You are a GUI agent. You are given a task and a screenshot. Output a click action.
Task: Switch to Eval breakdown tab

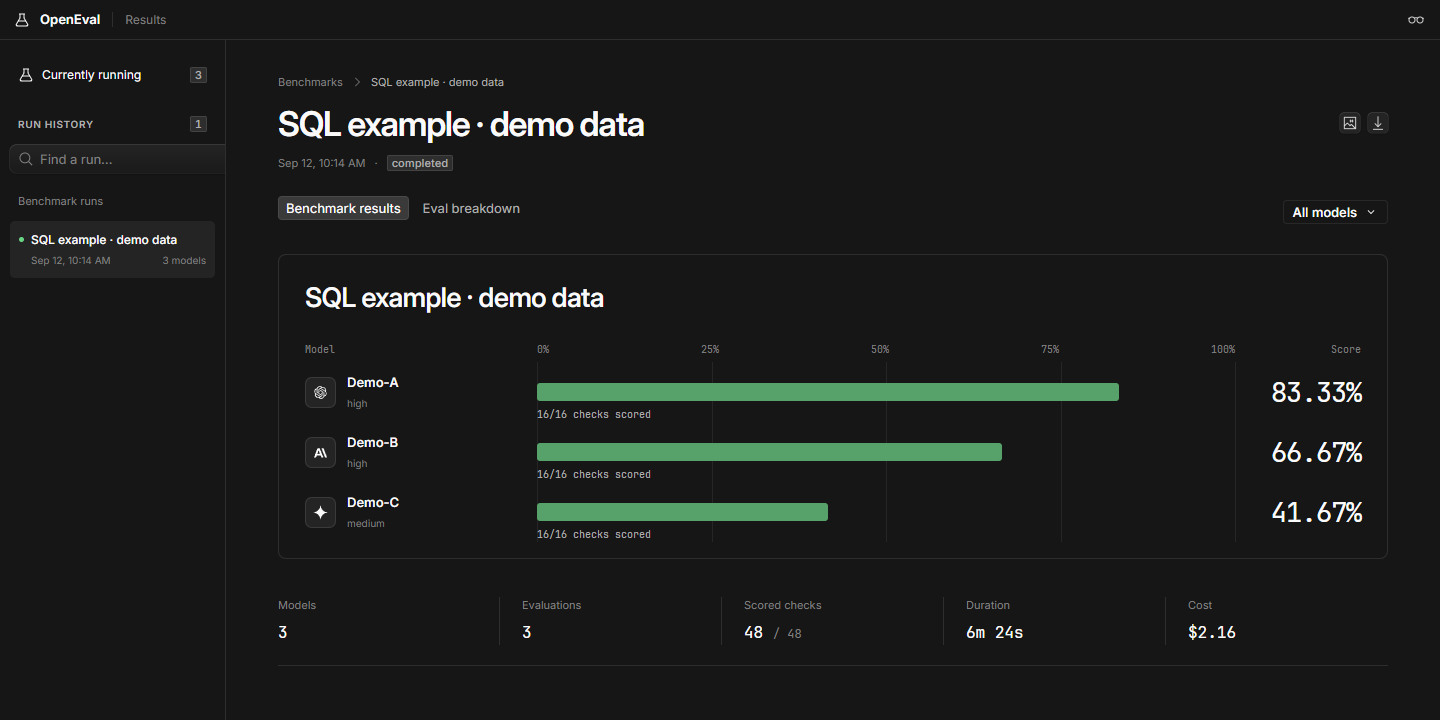click(x=471, y=208)
